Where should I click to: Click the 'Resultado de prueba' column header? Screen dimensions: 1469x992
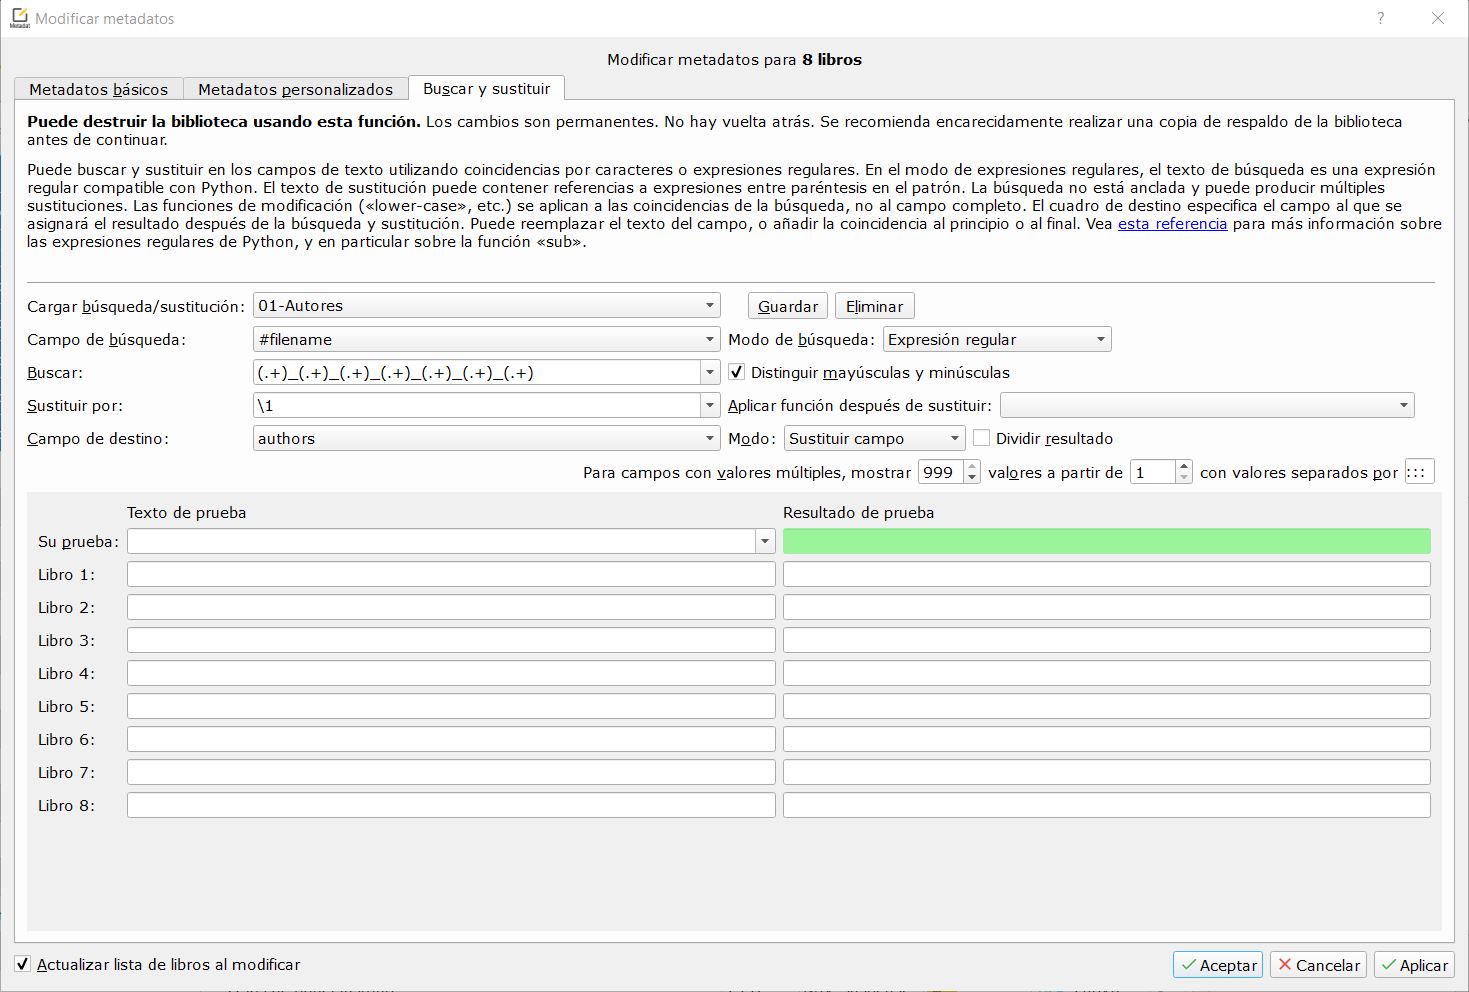pos(859,513)
